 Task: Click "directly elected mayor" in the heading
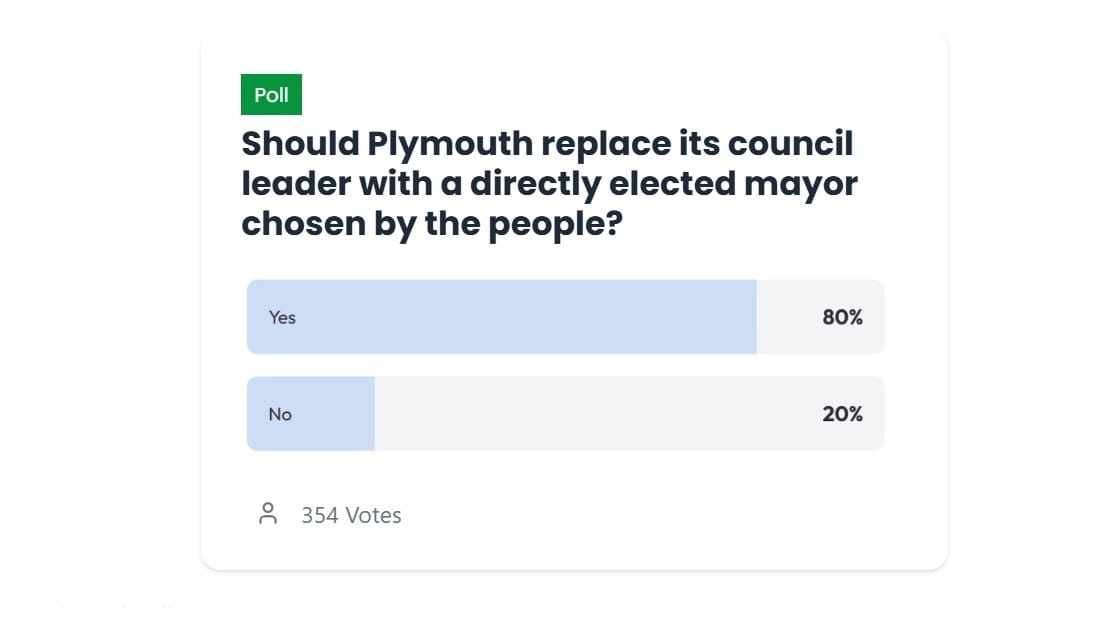(664, 184)
